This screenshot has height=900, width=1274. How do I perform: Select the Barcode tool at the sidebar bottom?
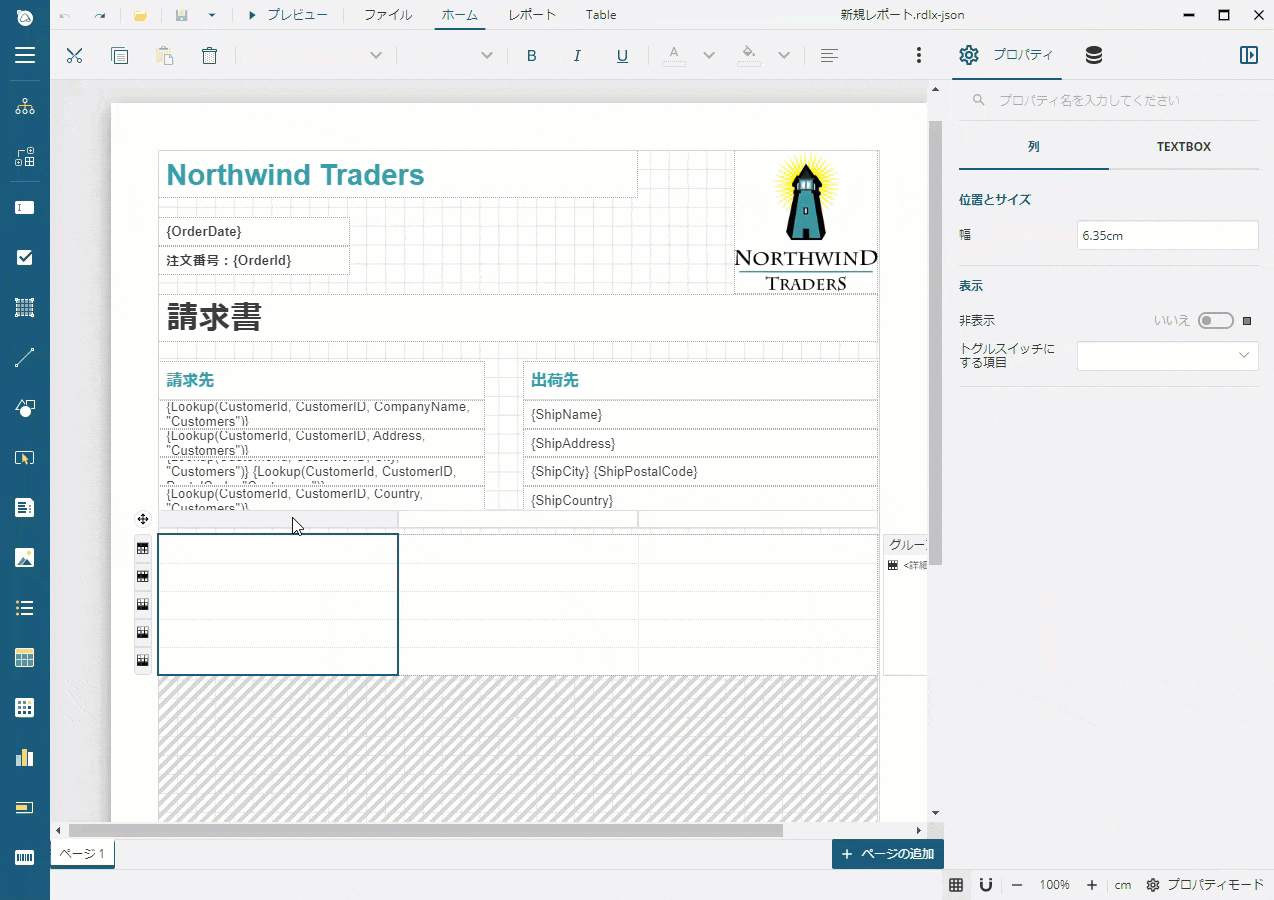point(24,857)
